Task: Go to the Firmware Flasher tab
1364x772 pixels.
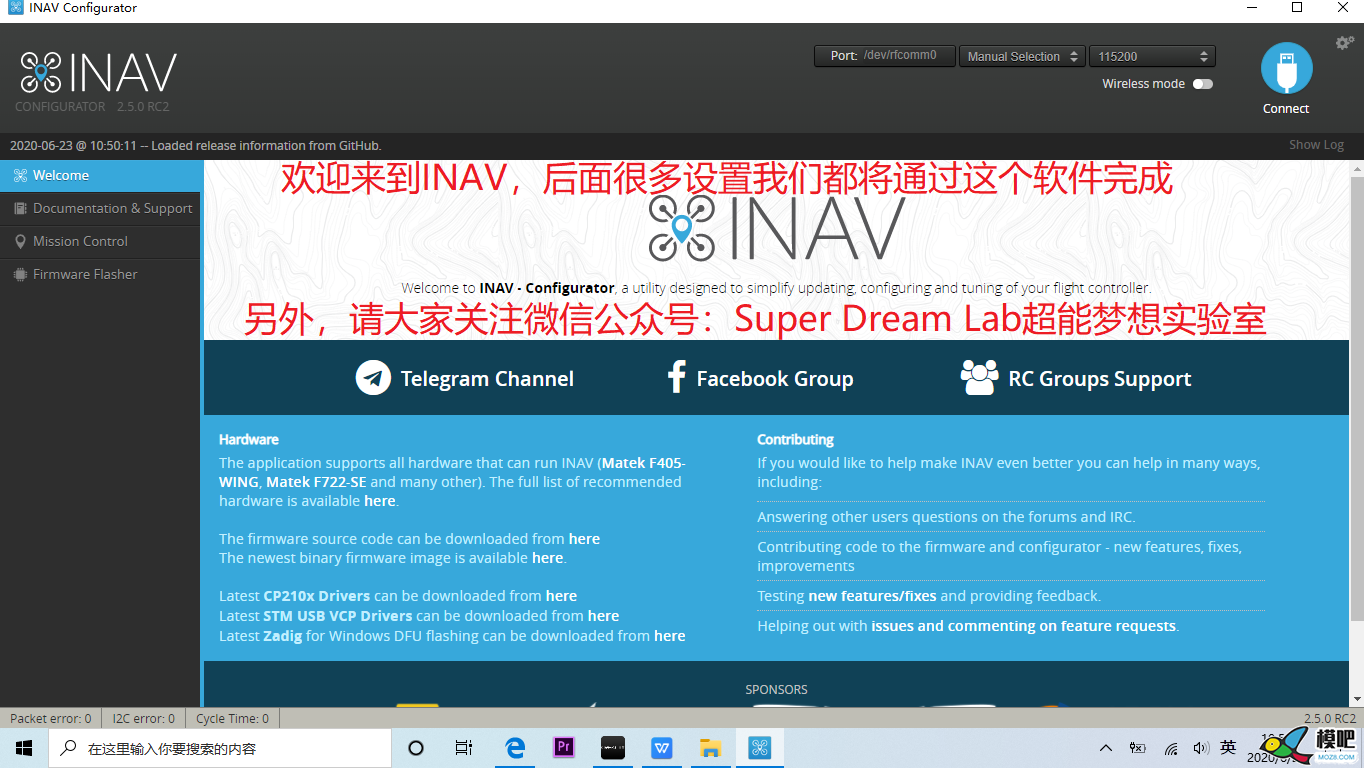Action: (x=100, y=274)
